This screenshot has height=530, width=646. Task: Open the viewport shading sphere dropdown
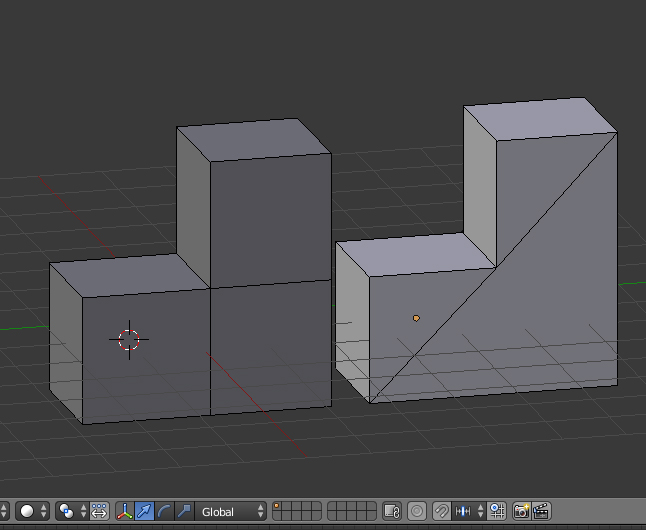click(x=33, y=511)
